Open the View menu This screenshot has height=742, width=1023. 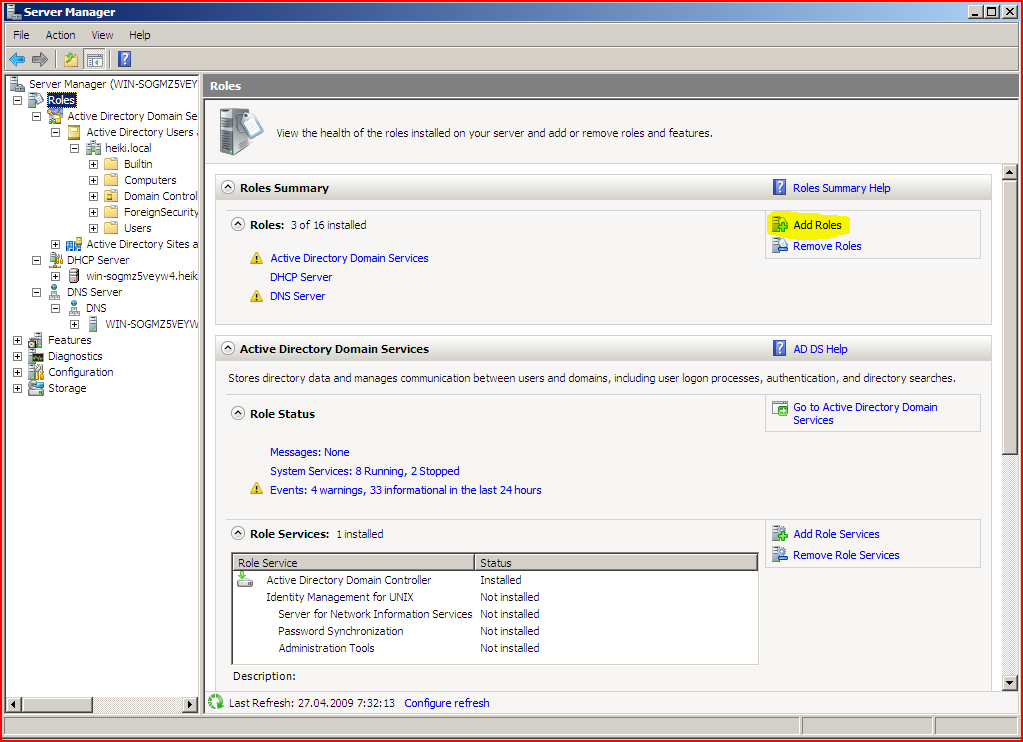coord(102,35)
